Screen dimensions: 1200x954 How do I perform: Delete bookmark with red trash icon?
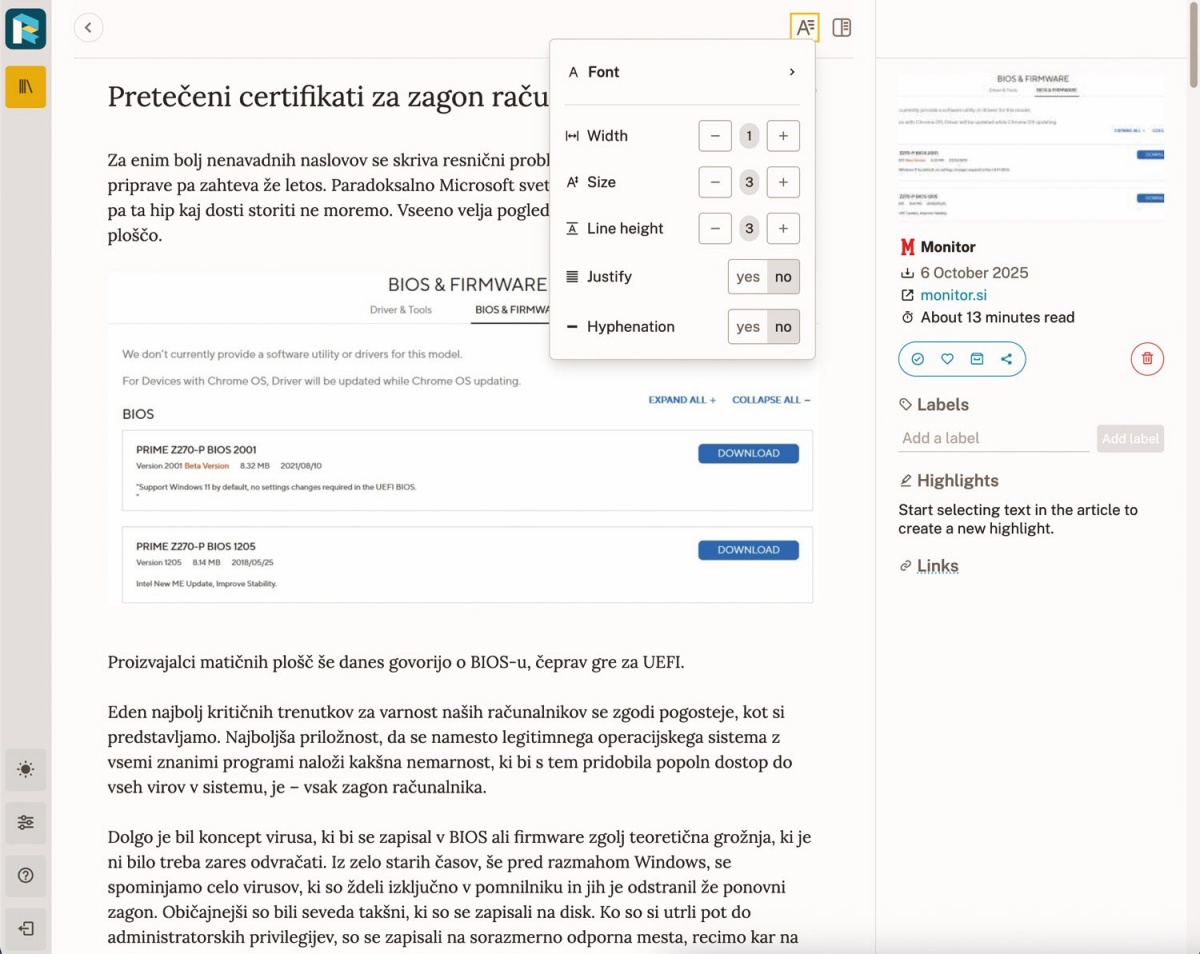(1147, 359)
